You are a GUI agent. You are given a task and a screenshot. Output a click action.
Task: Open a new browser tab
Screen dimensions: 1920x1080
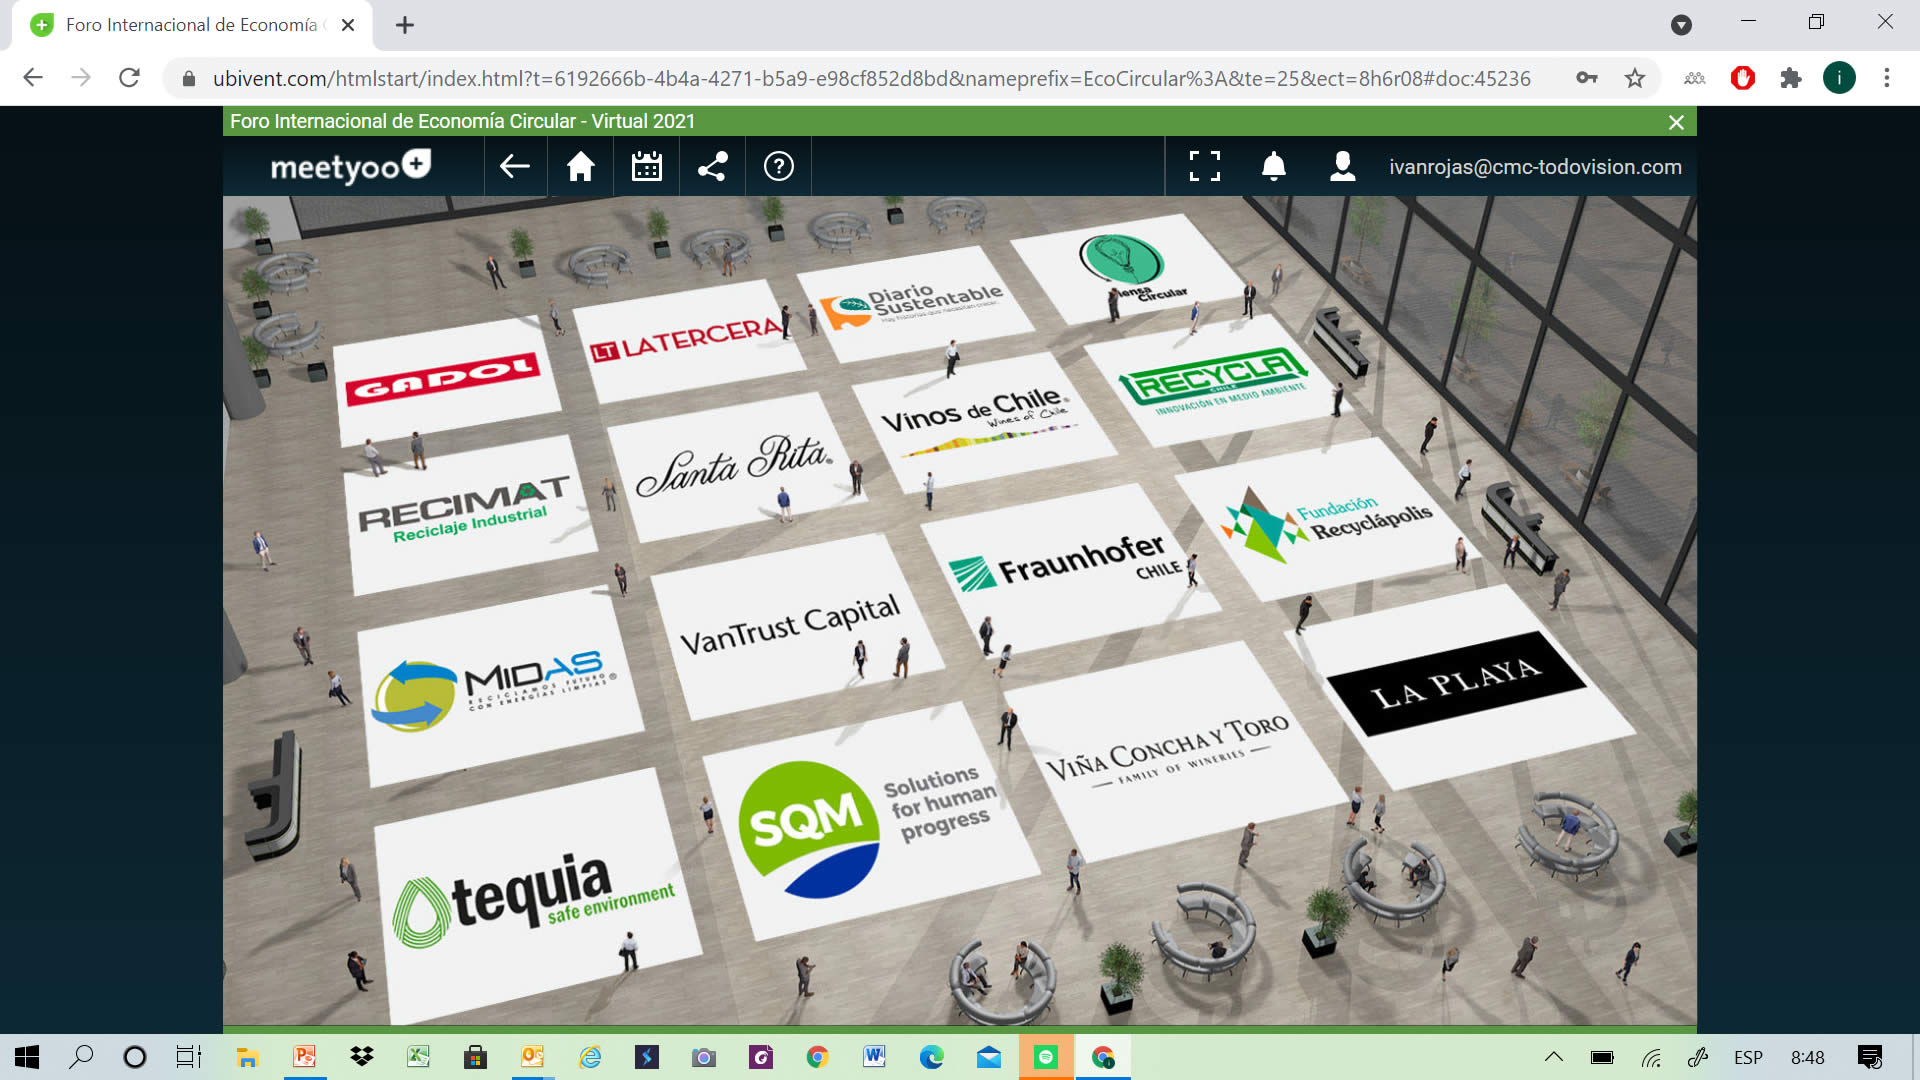[405, 25]
